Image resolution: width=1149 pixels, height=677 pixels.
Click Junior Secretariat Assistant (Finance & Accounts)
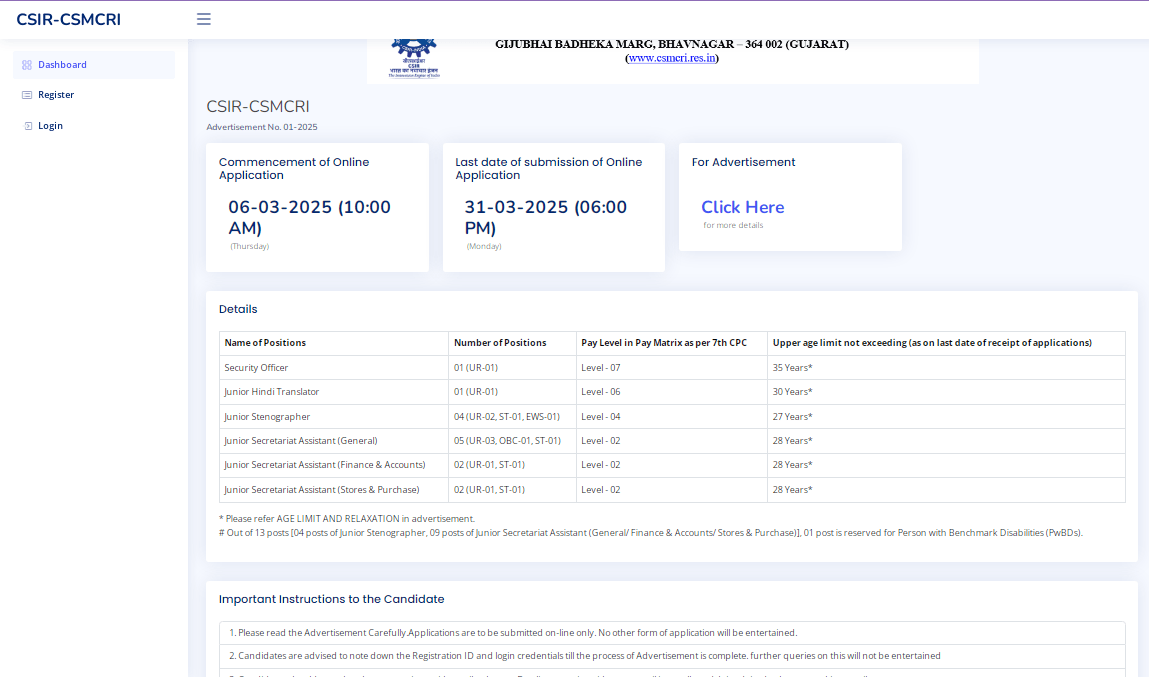(x=325, y=465)
